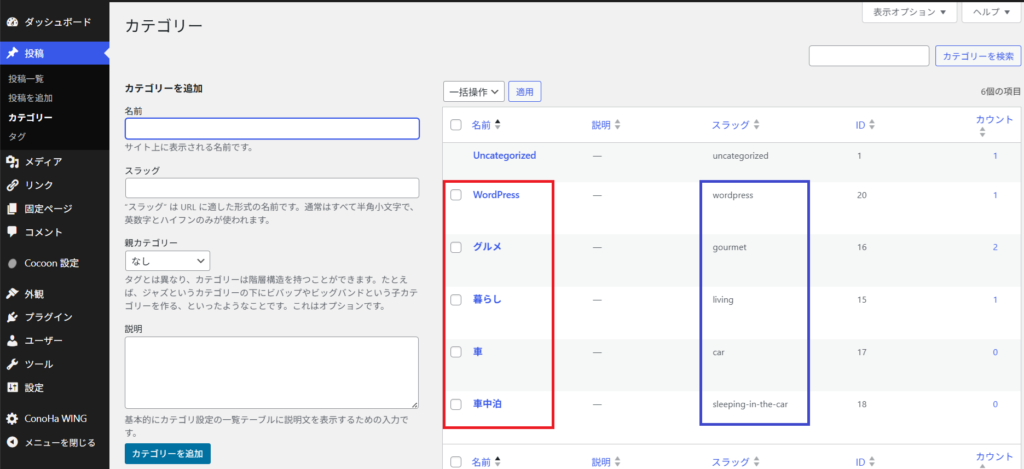
Task: Click the Tools wrench icon
Action: pyautogui.click(x=12, y=364)
